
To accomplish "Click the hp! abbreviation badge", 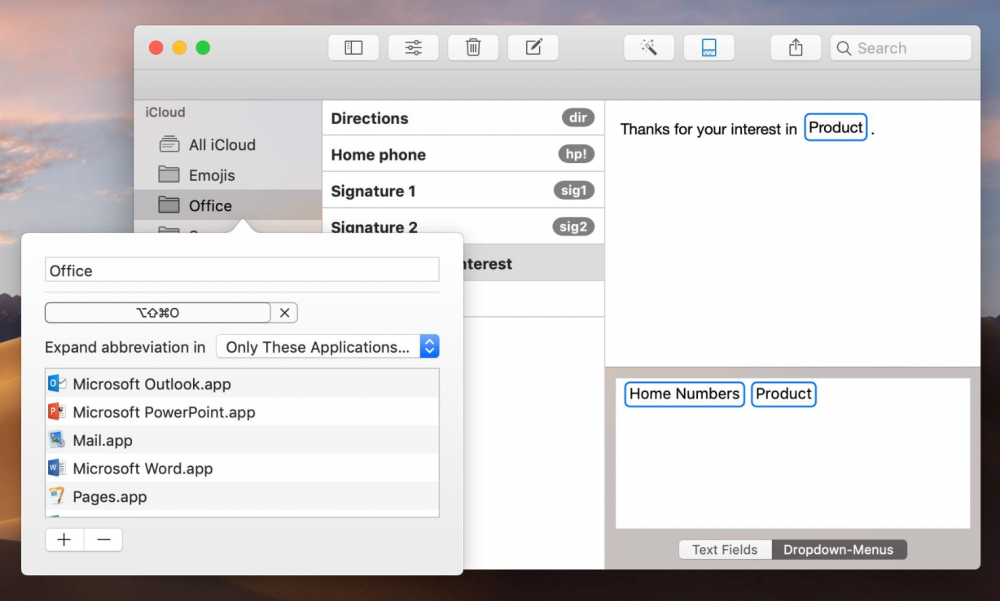I will tap(576, 154).
